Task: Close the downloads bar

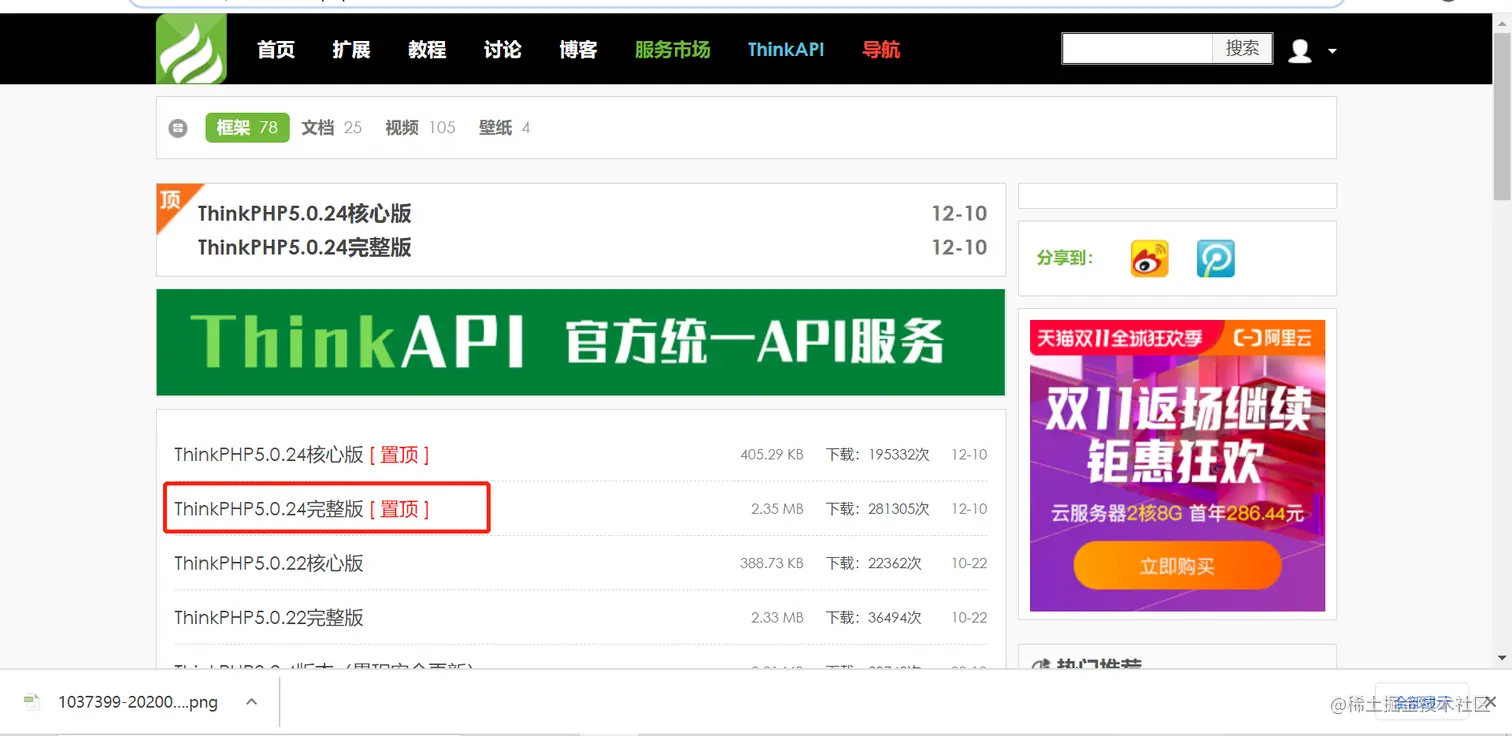Action: coord(1491,702)
